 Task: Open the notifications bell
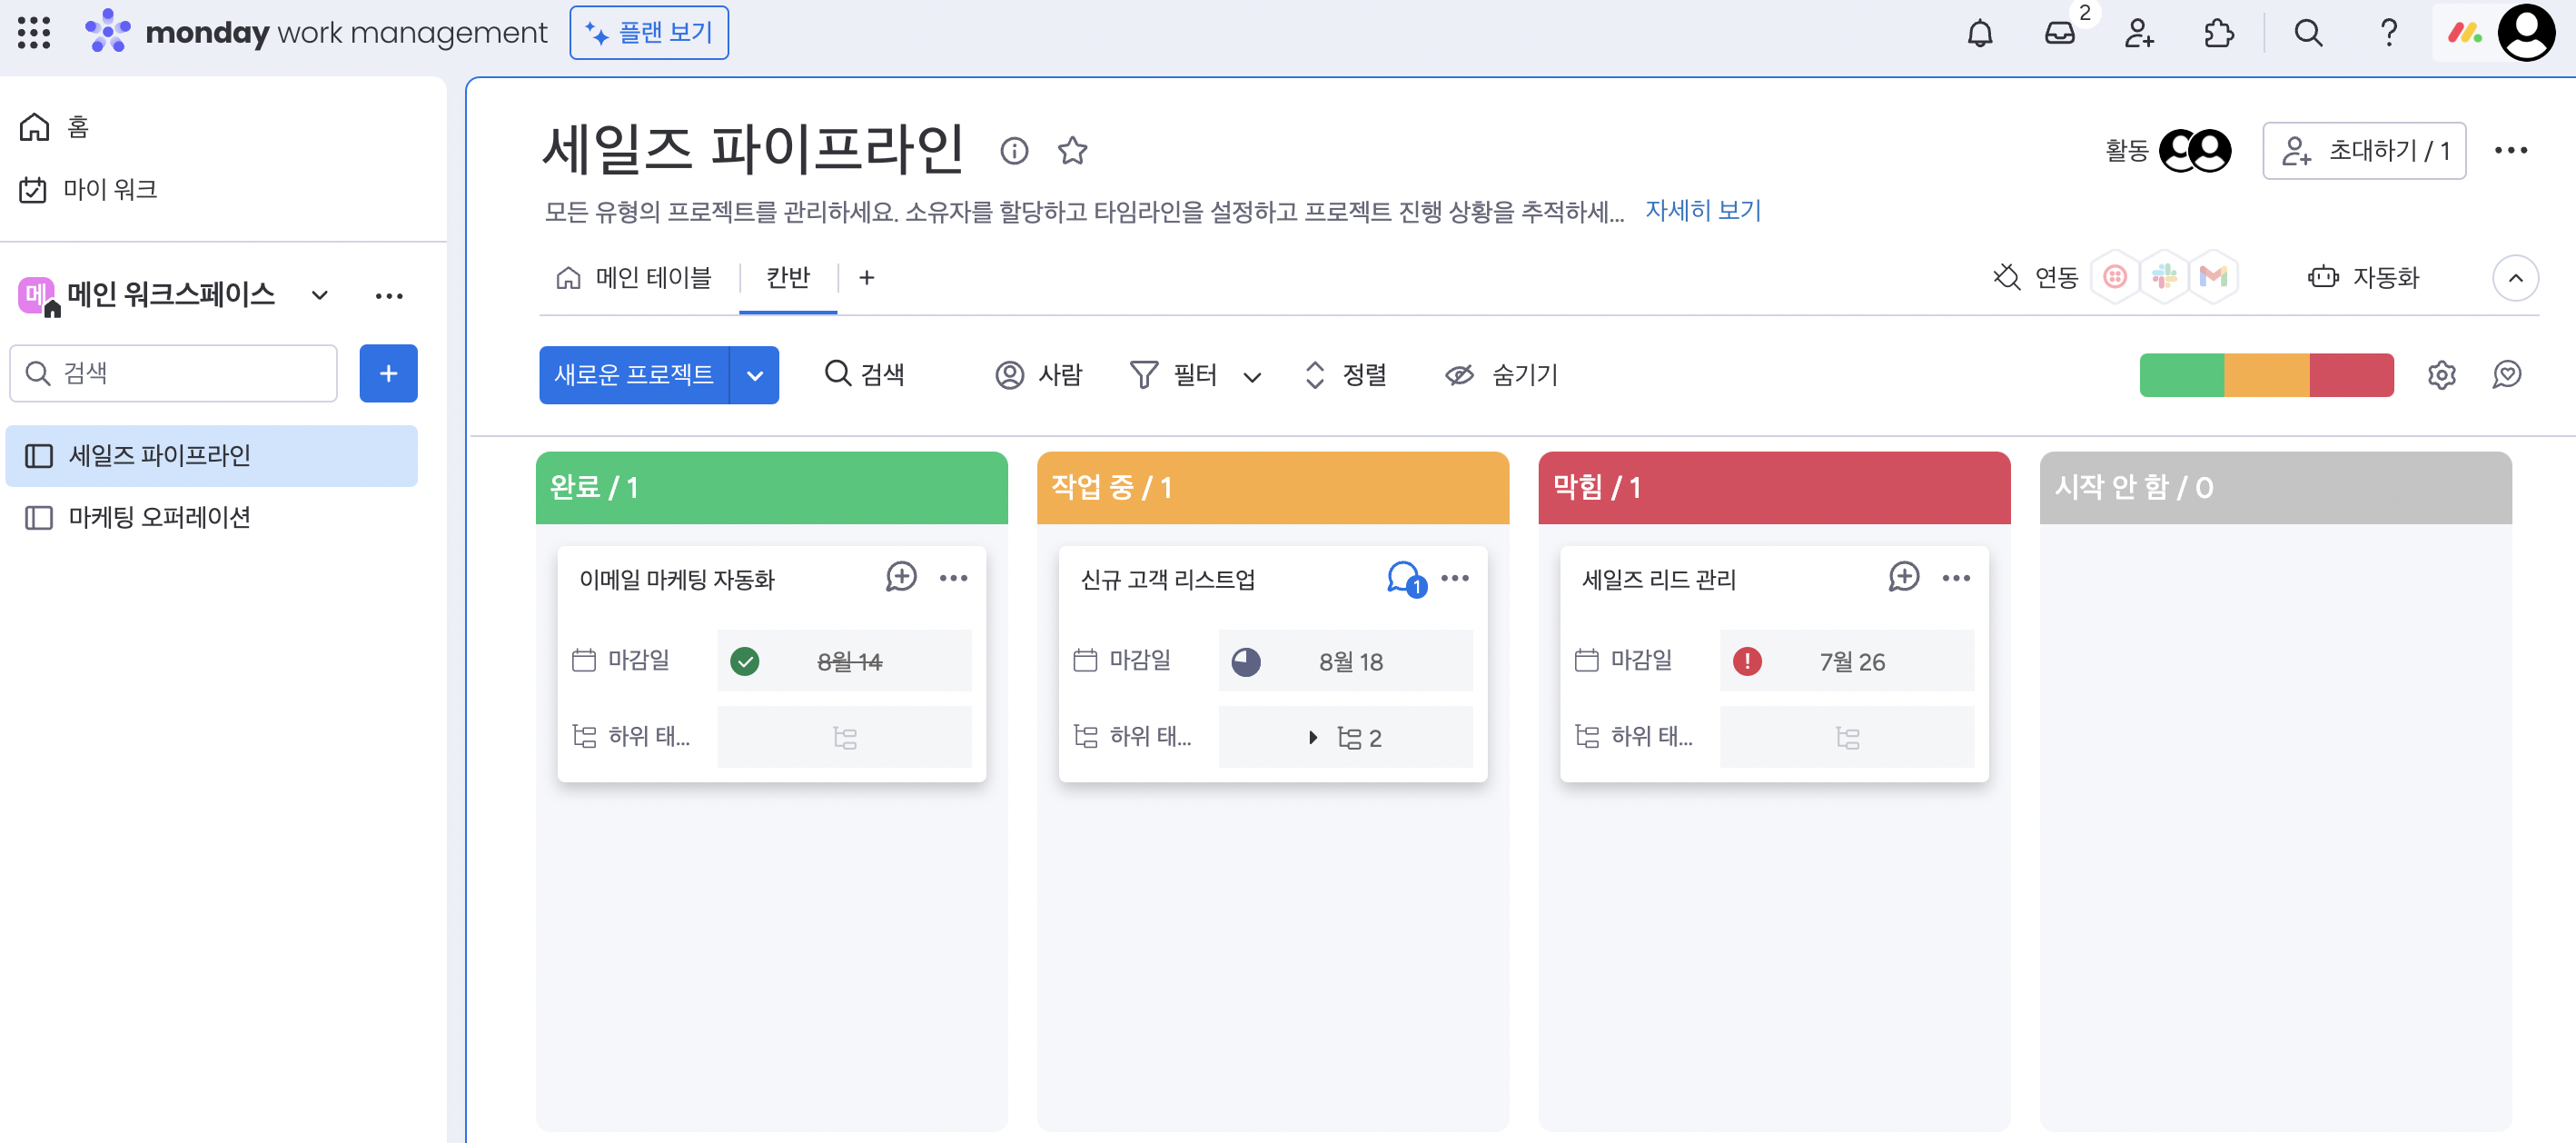coord(1979,34)
